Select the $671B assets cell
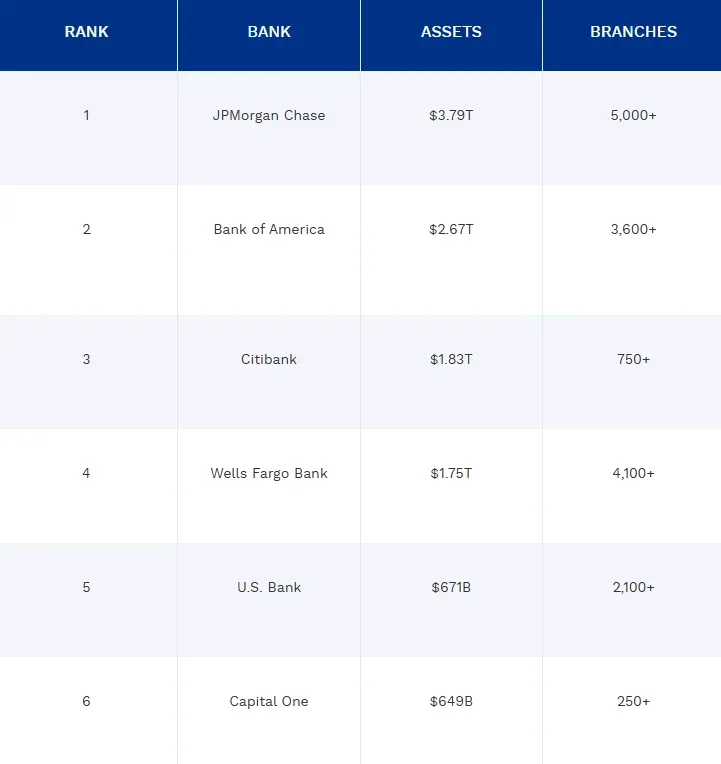This screenshot has height=764, width=721. (451, 587)
